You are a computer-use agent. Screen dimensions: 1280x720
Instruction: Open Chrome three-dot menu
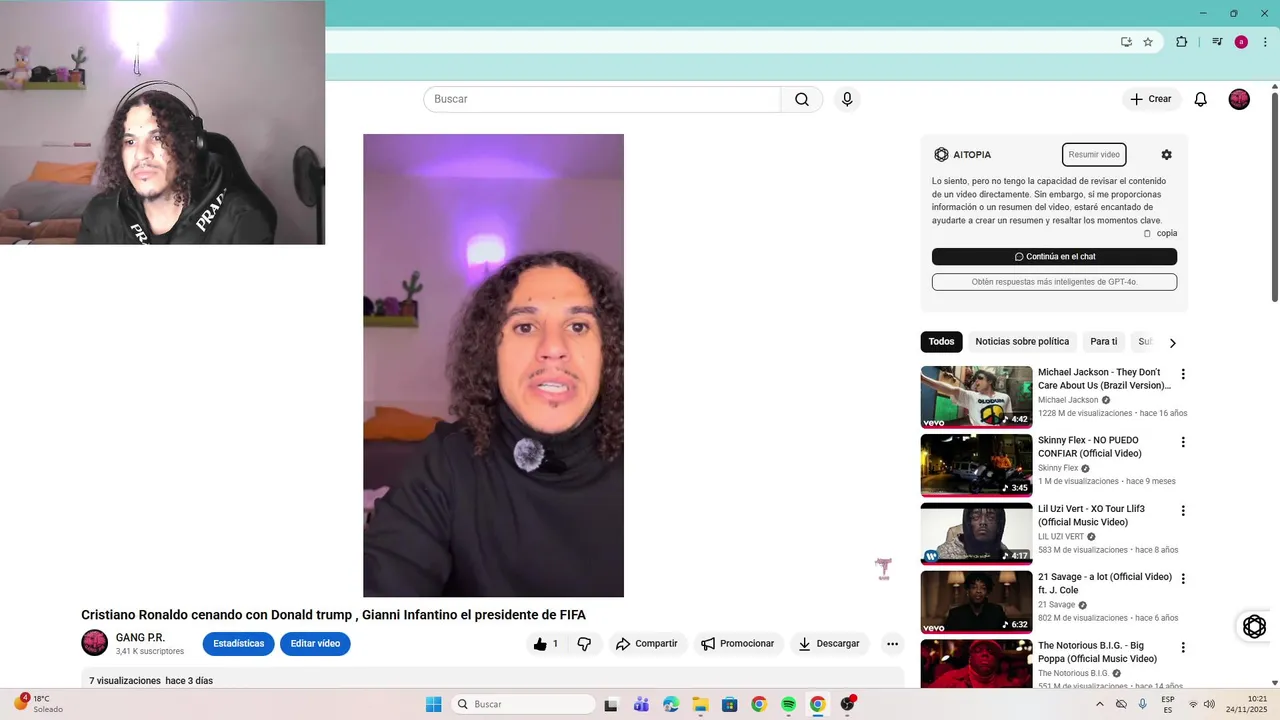click(1265, 42)
